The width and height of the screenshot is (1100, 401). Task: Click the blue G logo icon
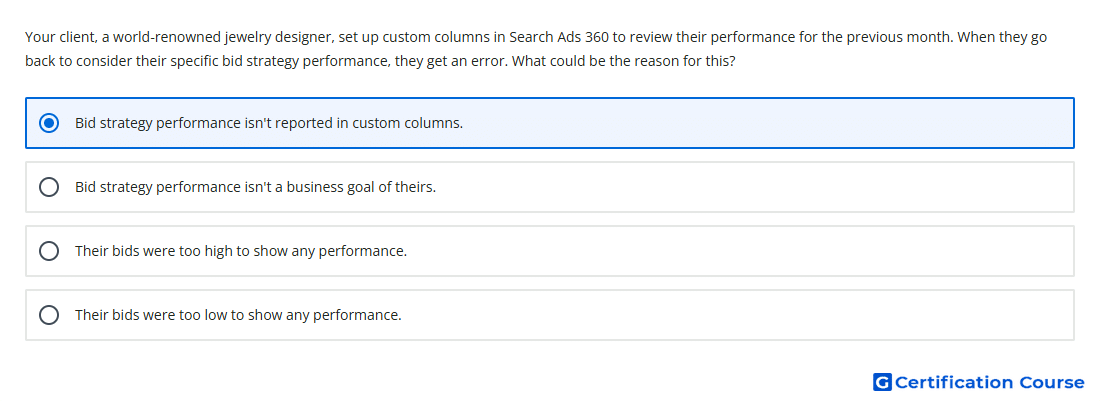tap(882, 382)
